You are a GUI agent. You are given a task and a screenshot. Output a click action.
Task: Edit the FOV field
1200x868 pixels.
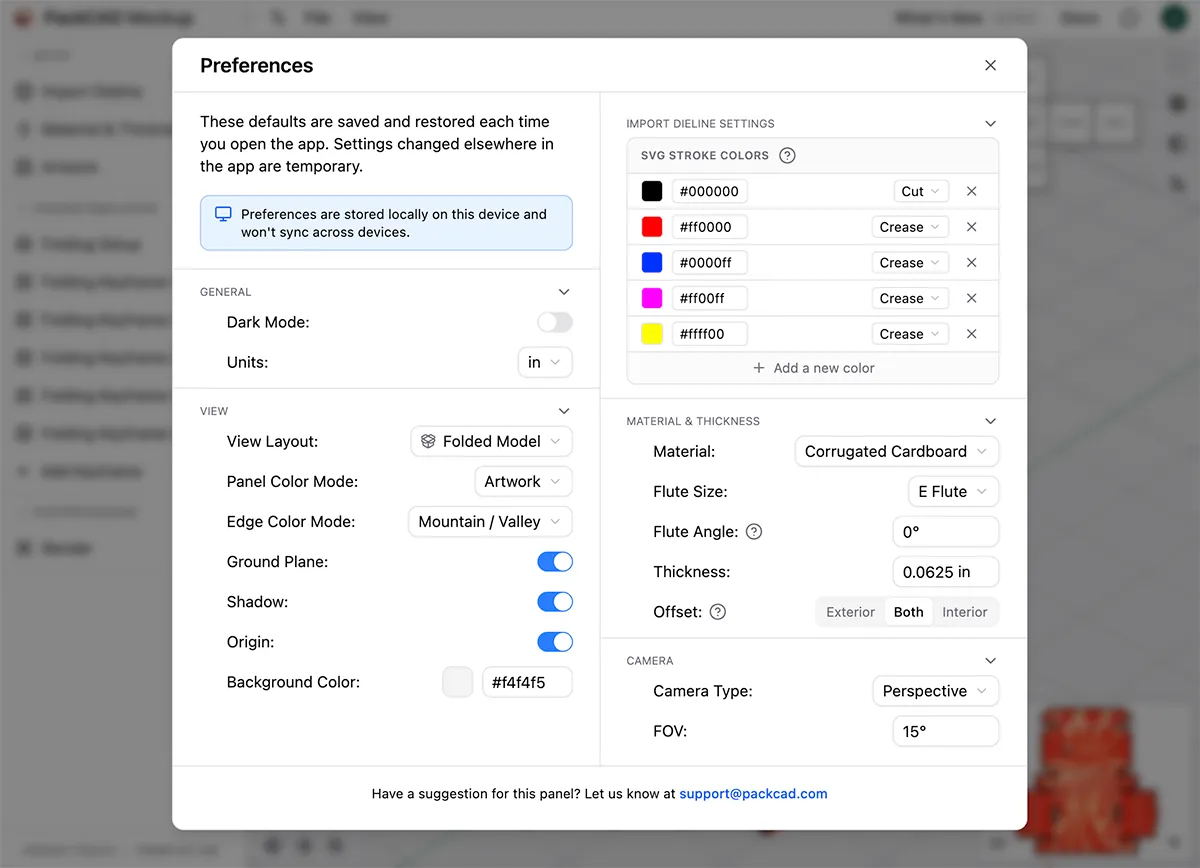(x=946, y=731)
